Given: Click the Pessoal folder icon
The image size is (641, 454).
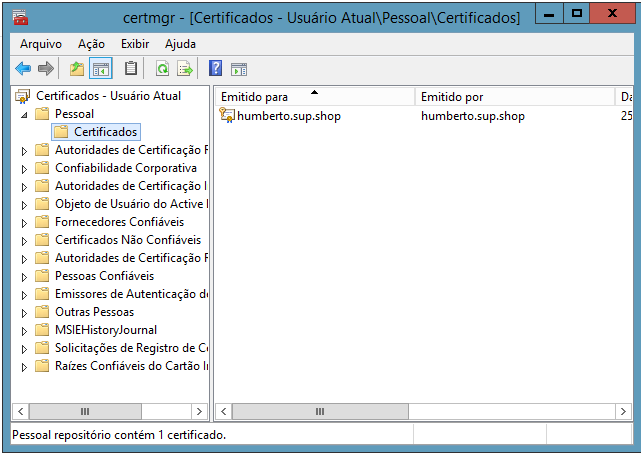Looking at the screenshot, I should point(42,114).
